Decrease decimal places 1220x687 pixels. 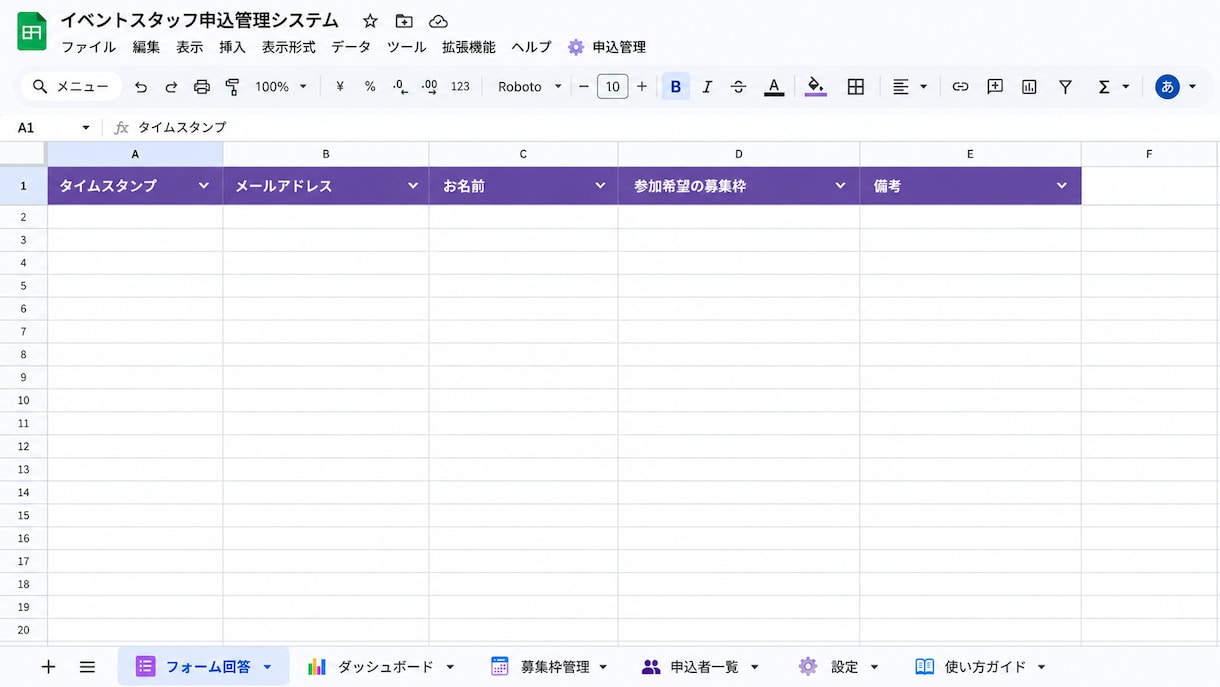tap(400, 87)
